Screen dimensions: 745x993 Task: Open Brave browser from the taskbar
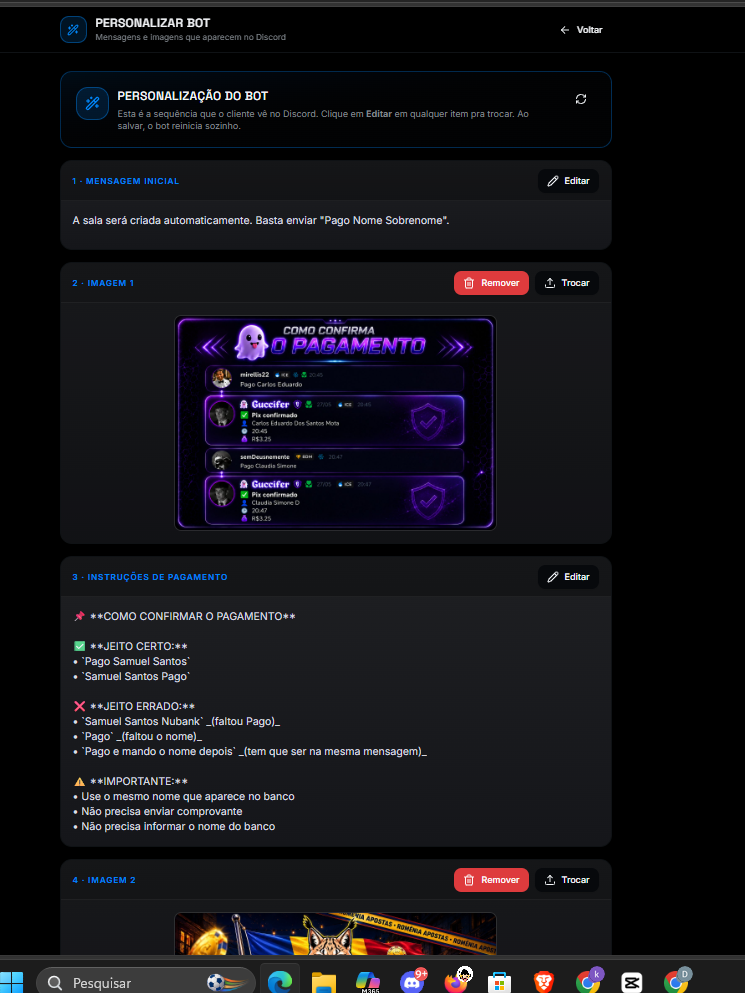(543, 982)
